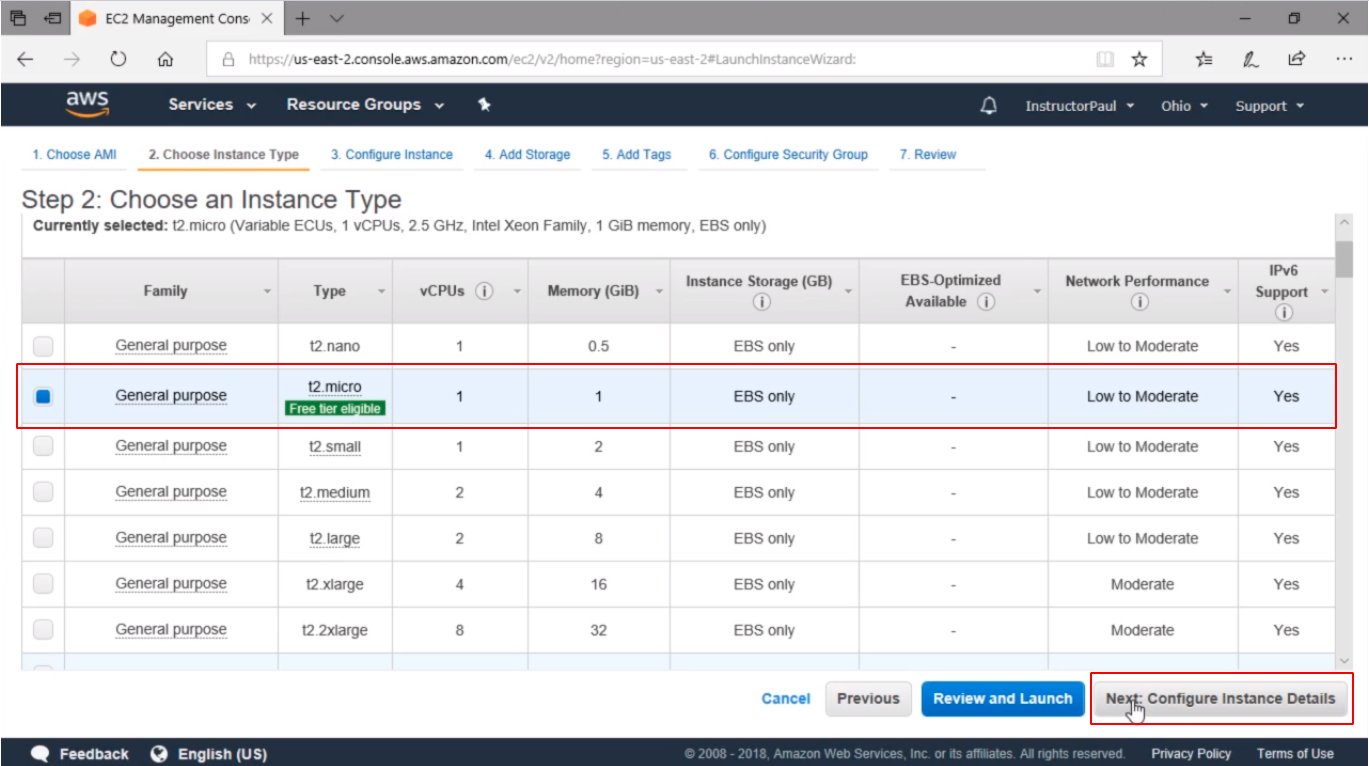Open the Memory column filter arrow
Viewport: 1369px width, 766px height.
[x=658, y=291]
